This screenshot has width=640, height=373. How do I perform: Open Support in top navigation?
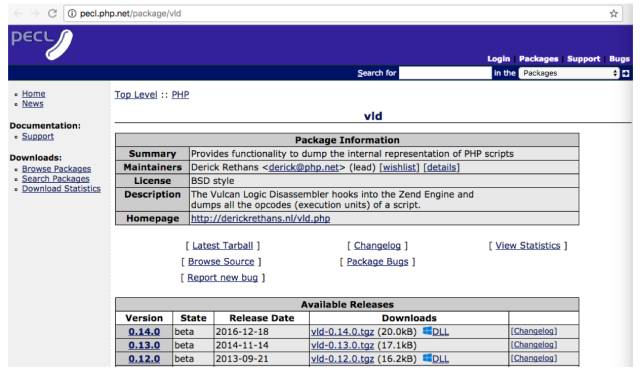[583, 59]
